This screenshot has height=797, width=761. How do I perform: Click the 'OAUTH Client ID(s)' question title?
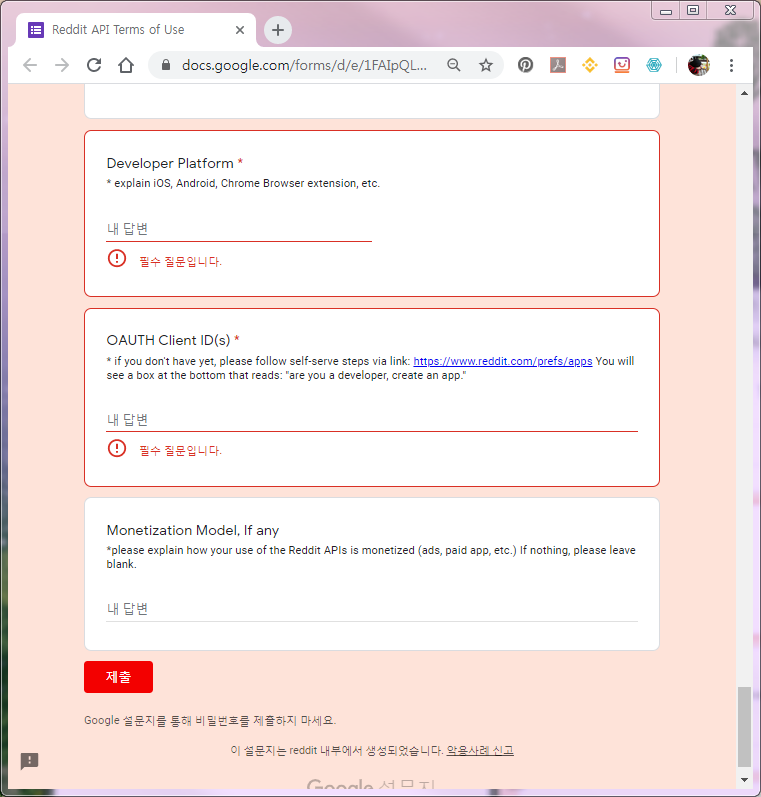[x=168, y=340]
